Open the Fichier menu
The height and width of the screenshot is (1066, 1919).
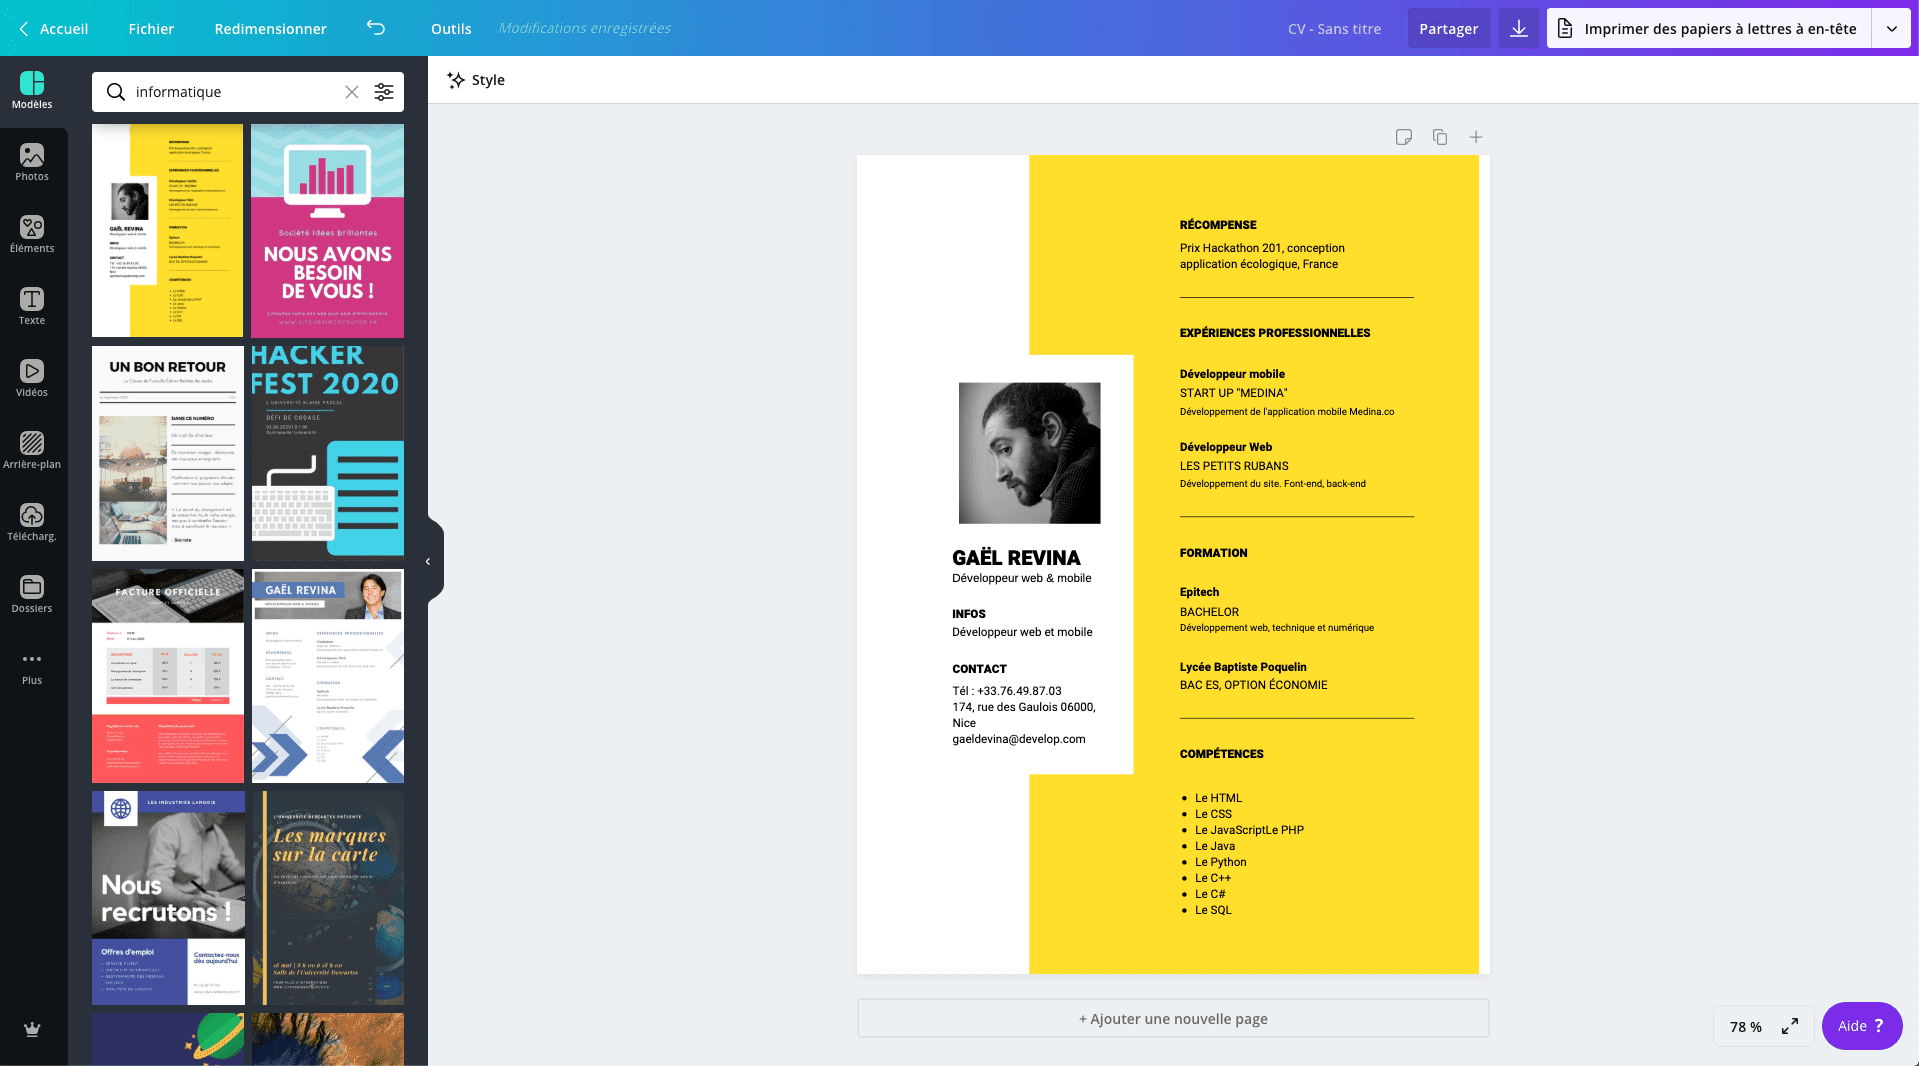point(150,28)
